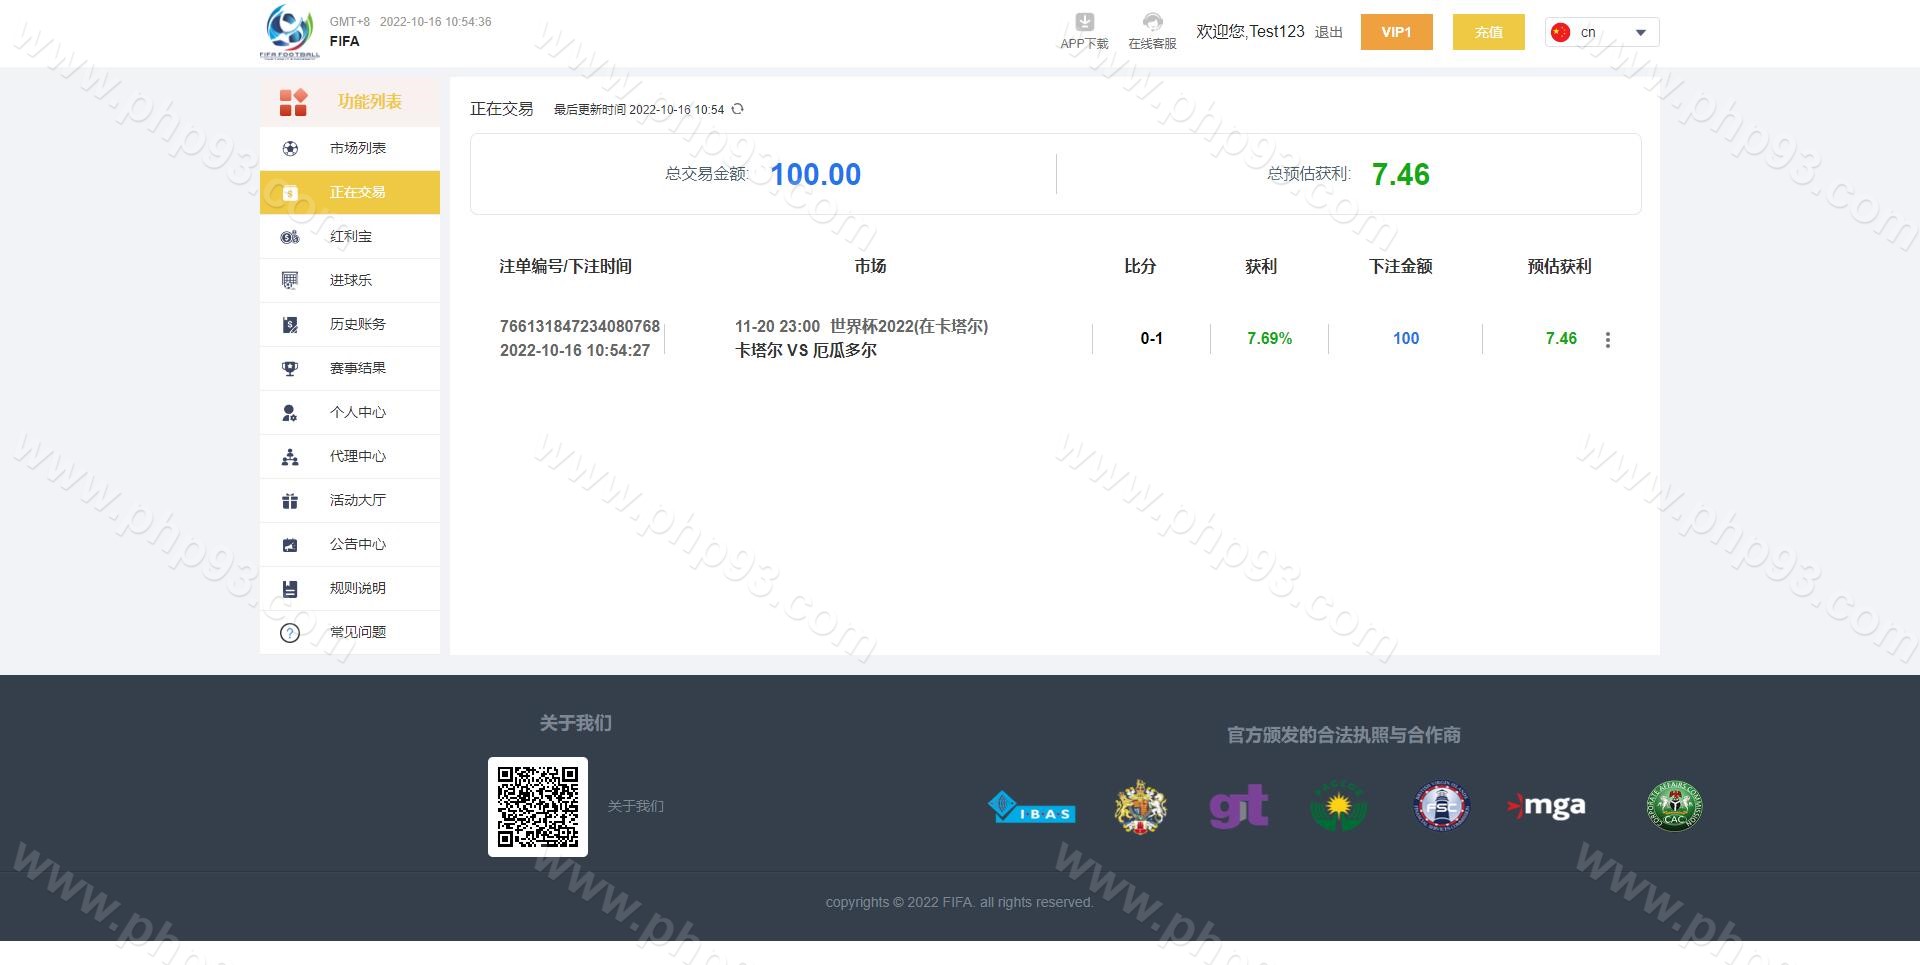Select 赛事结果 sidebar entry
Image resolution: width=1920 pixels, height=965 pixels.
(357, 368)
